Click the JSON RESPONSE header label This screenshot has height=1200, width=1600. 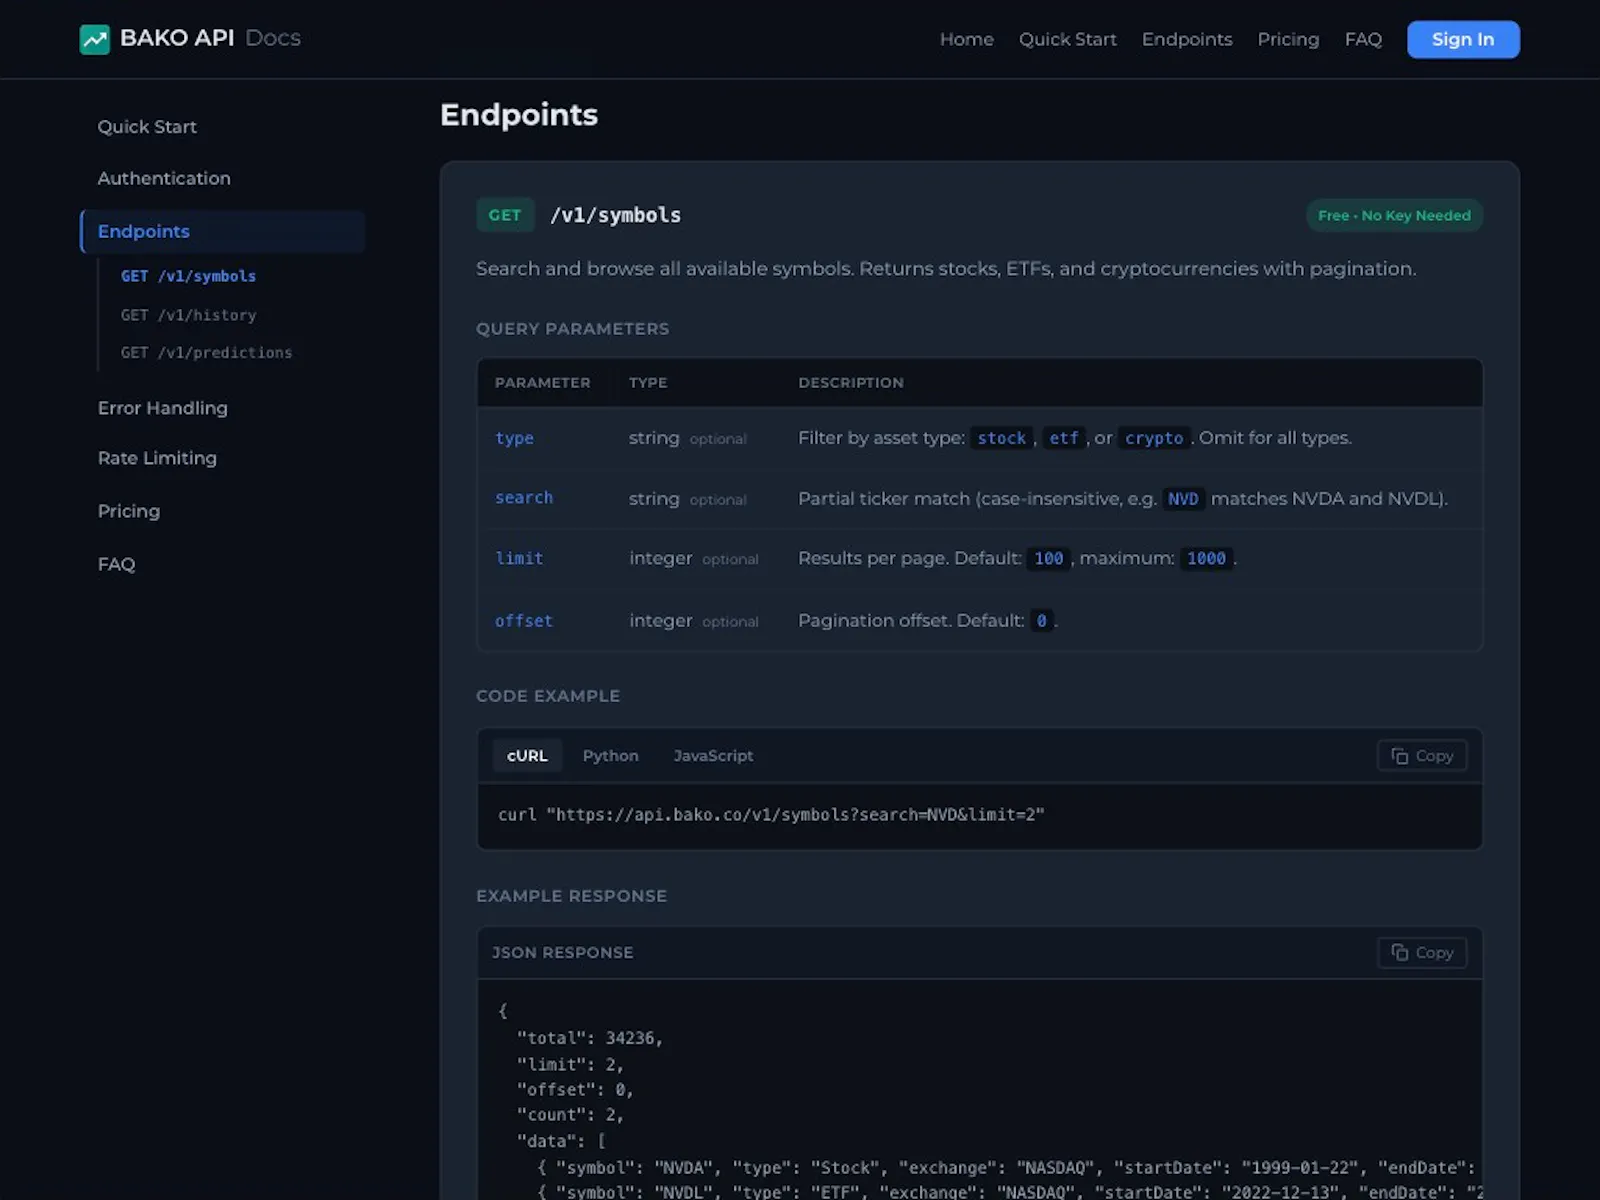pos(562,953)
